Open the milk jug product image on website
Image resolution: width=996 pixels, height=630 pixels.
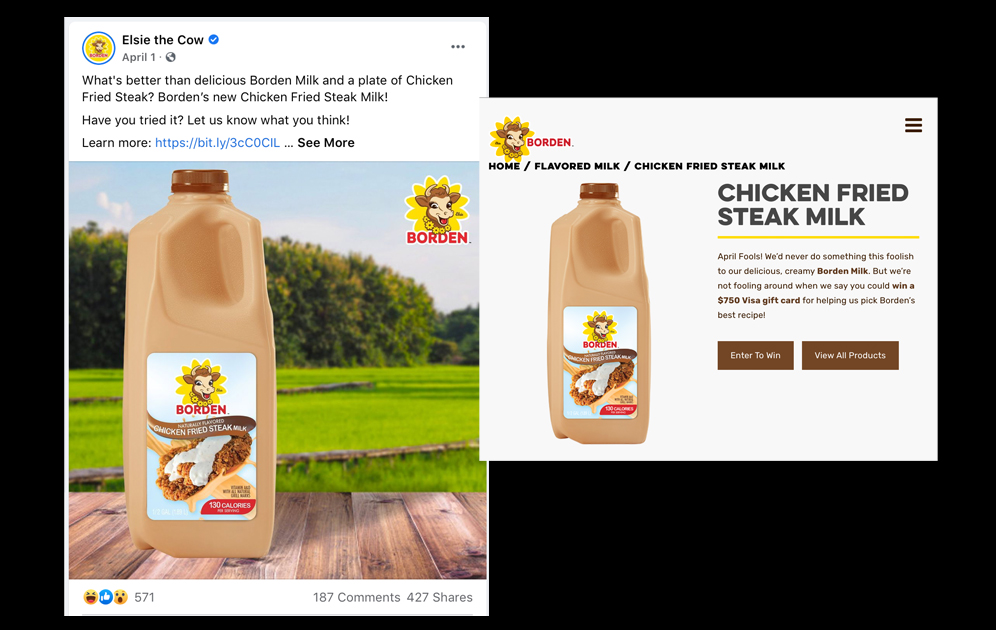click(x=600, y=314)
